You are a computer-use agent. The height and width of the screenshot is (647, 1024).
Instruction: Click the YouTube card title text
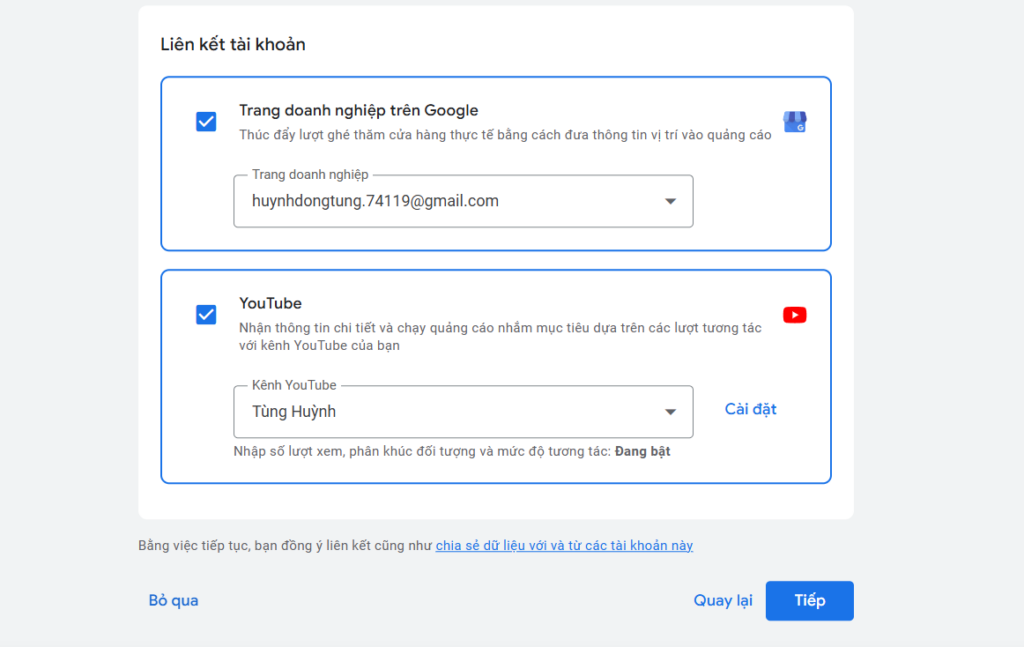click(270, 304)
